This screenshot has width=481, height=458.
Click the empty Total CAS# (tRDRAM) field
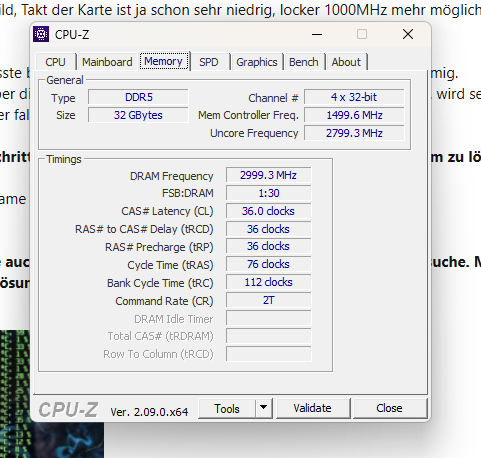(x=269, y=336)
